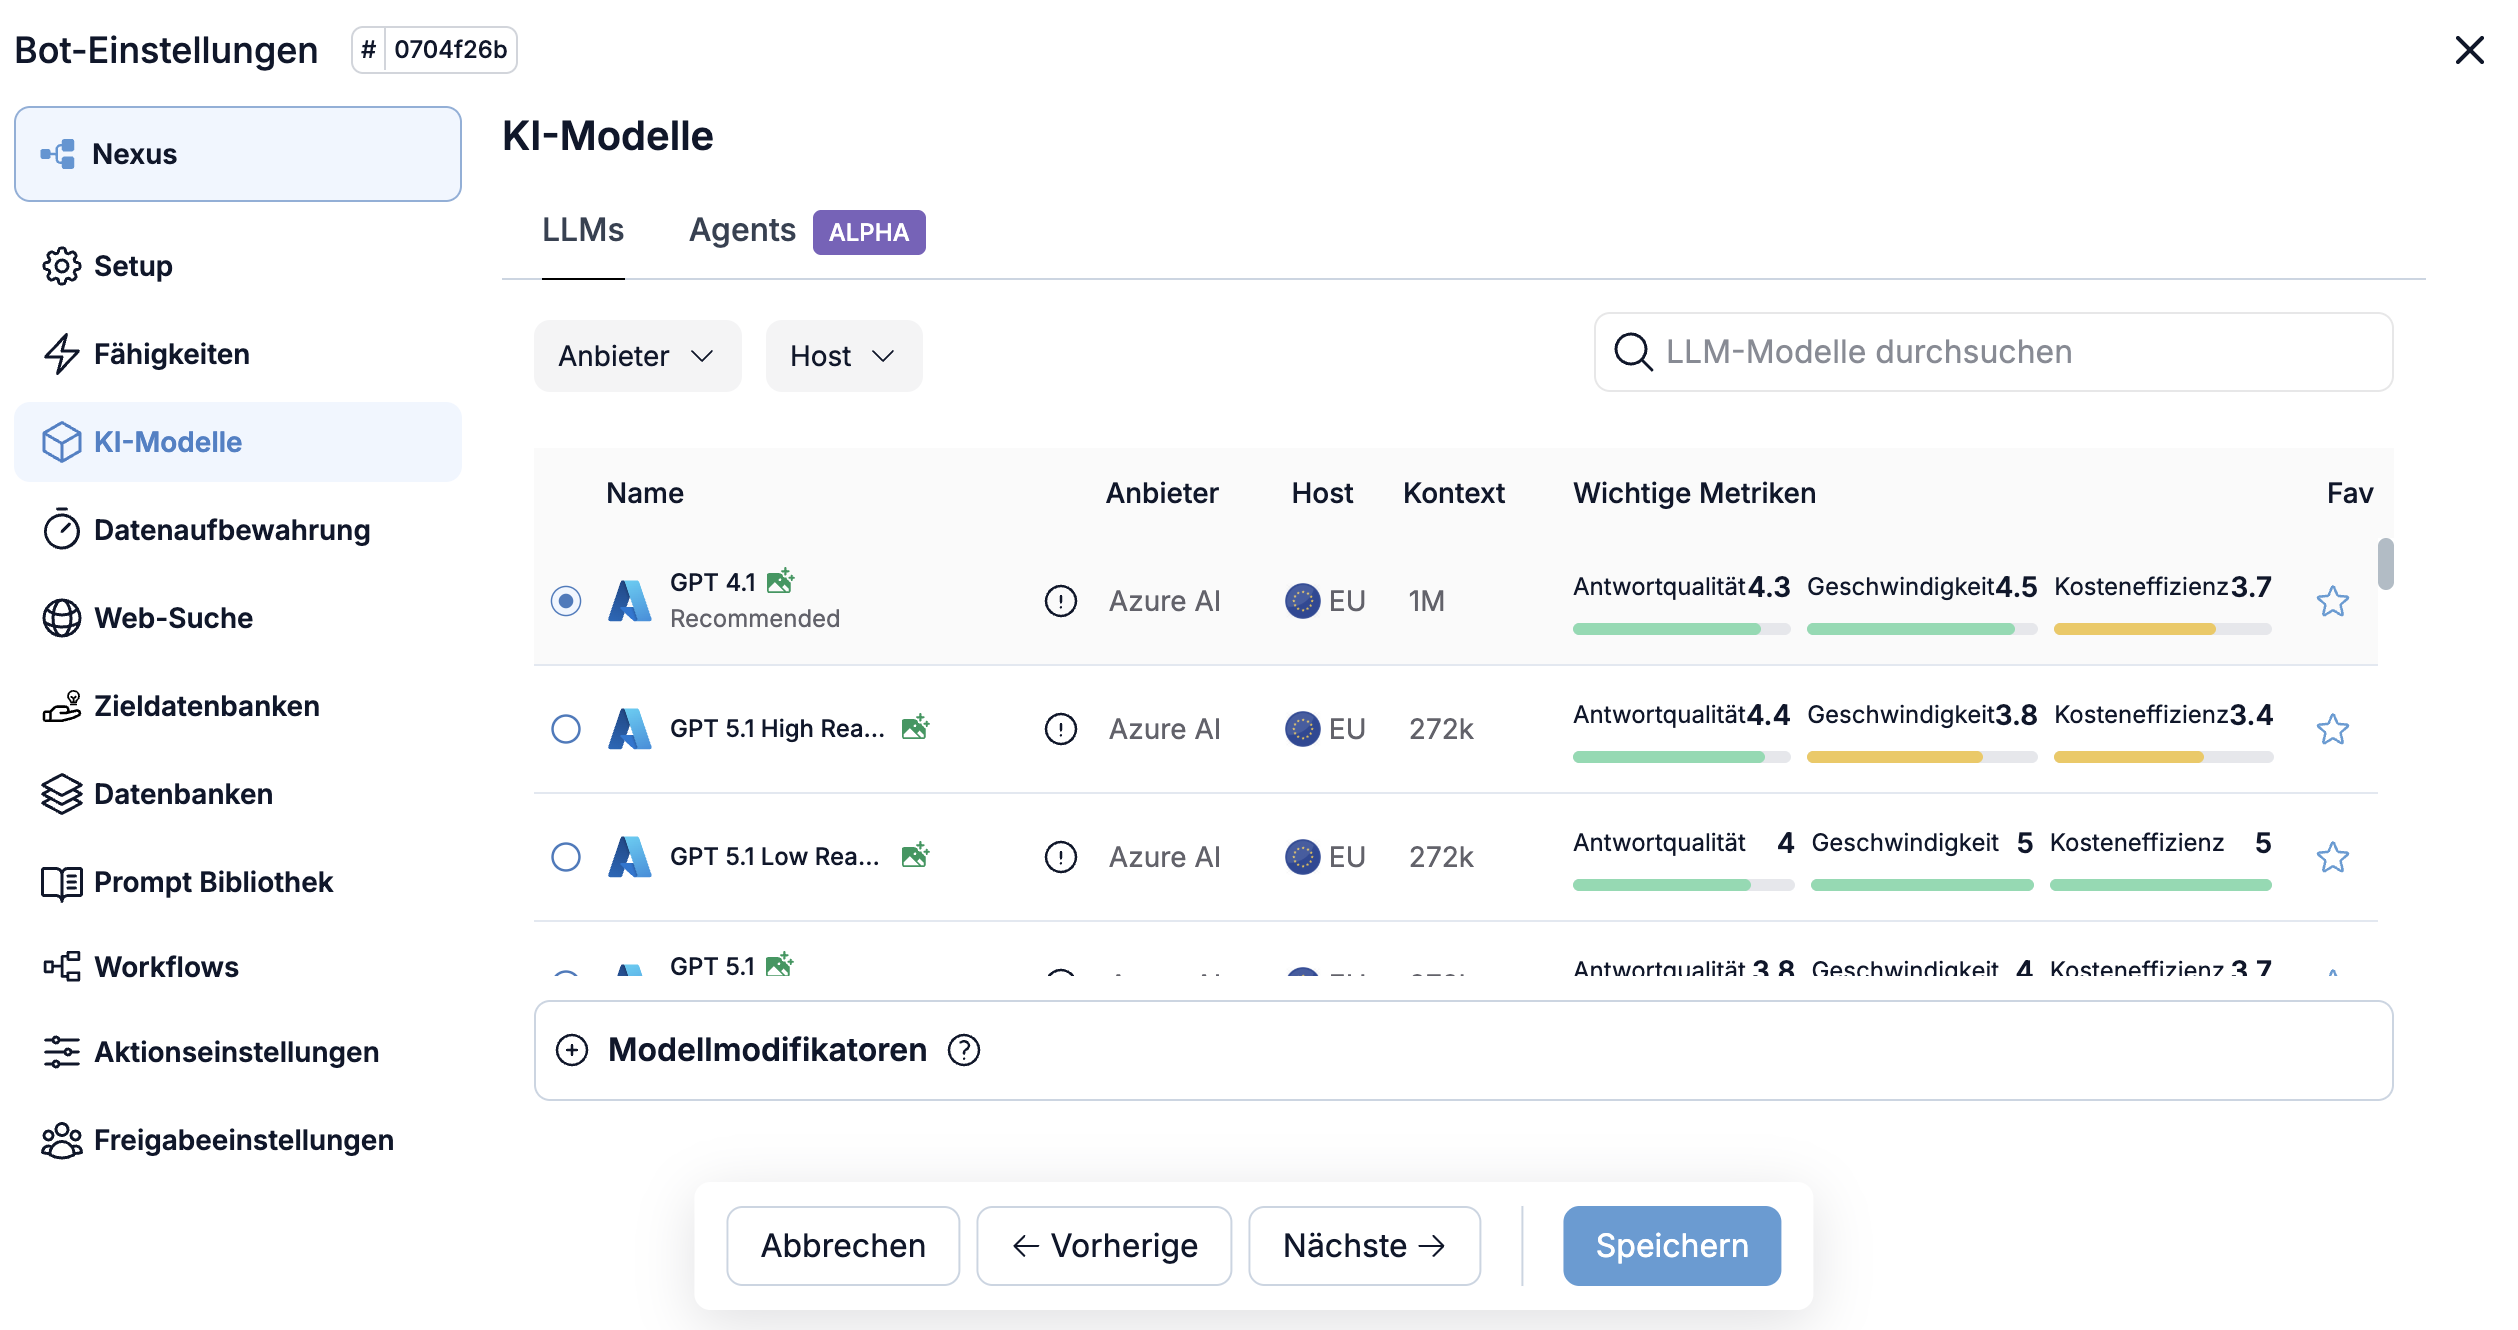Open Datenaufbewahrung settings in sidebar
The width and height of the screenshot is (2518, 1330).
tap(231, 530)
